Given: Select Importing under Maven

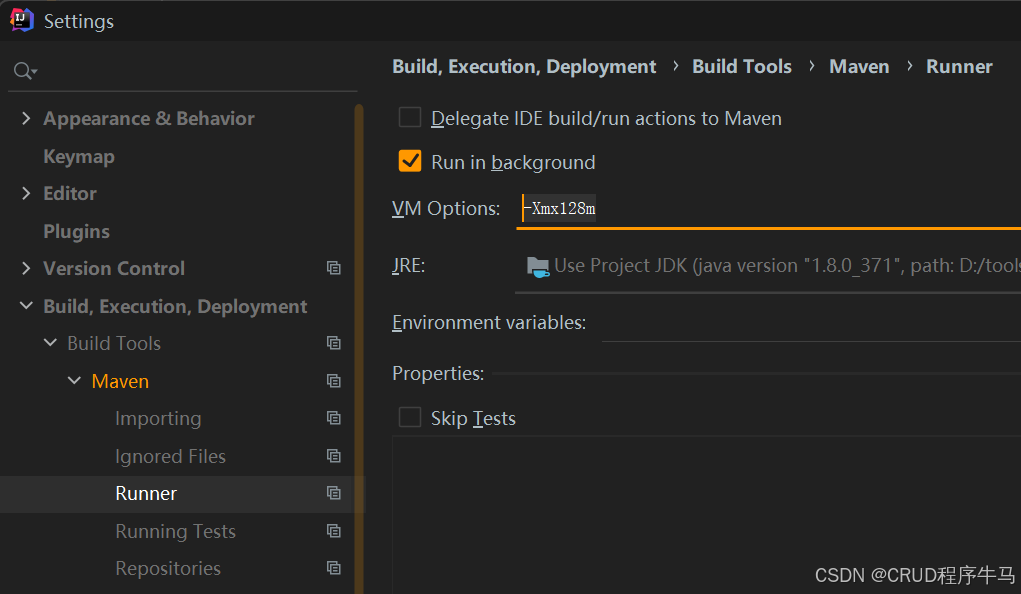Looking at the screenshot, I should point(158,418).
